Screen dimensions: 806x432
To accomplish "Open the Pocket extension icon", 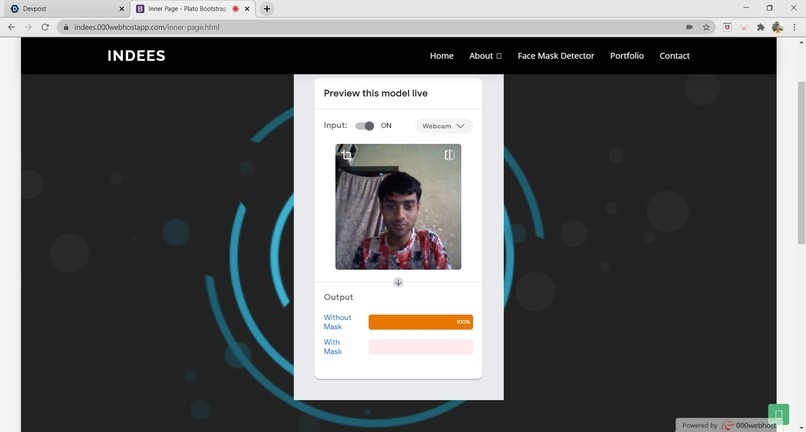I will (x=727, y=27).
